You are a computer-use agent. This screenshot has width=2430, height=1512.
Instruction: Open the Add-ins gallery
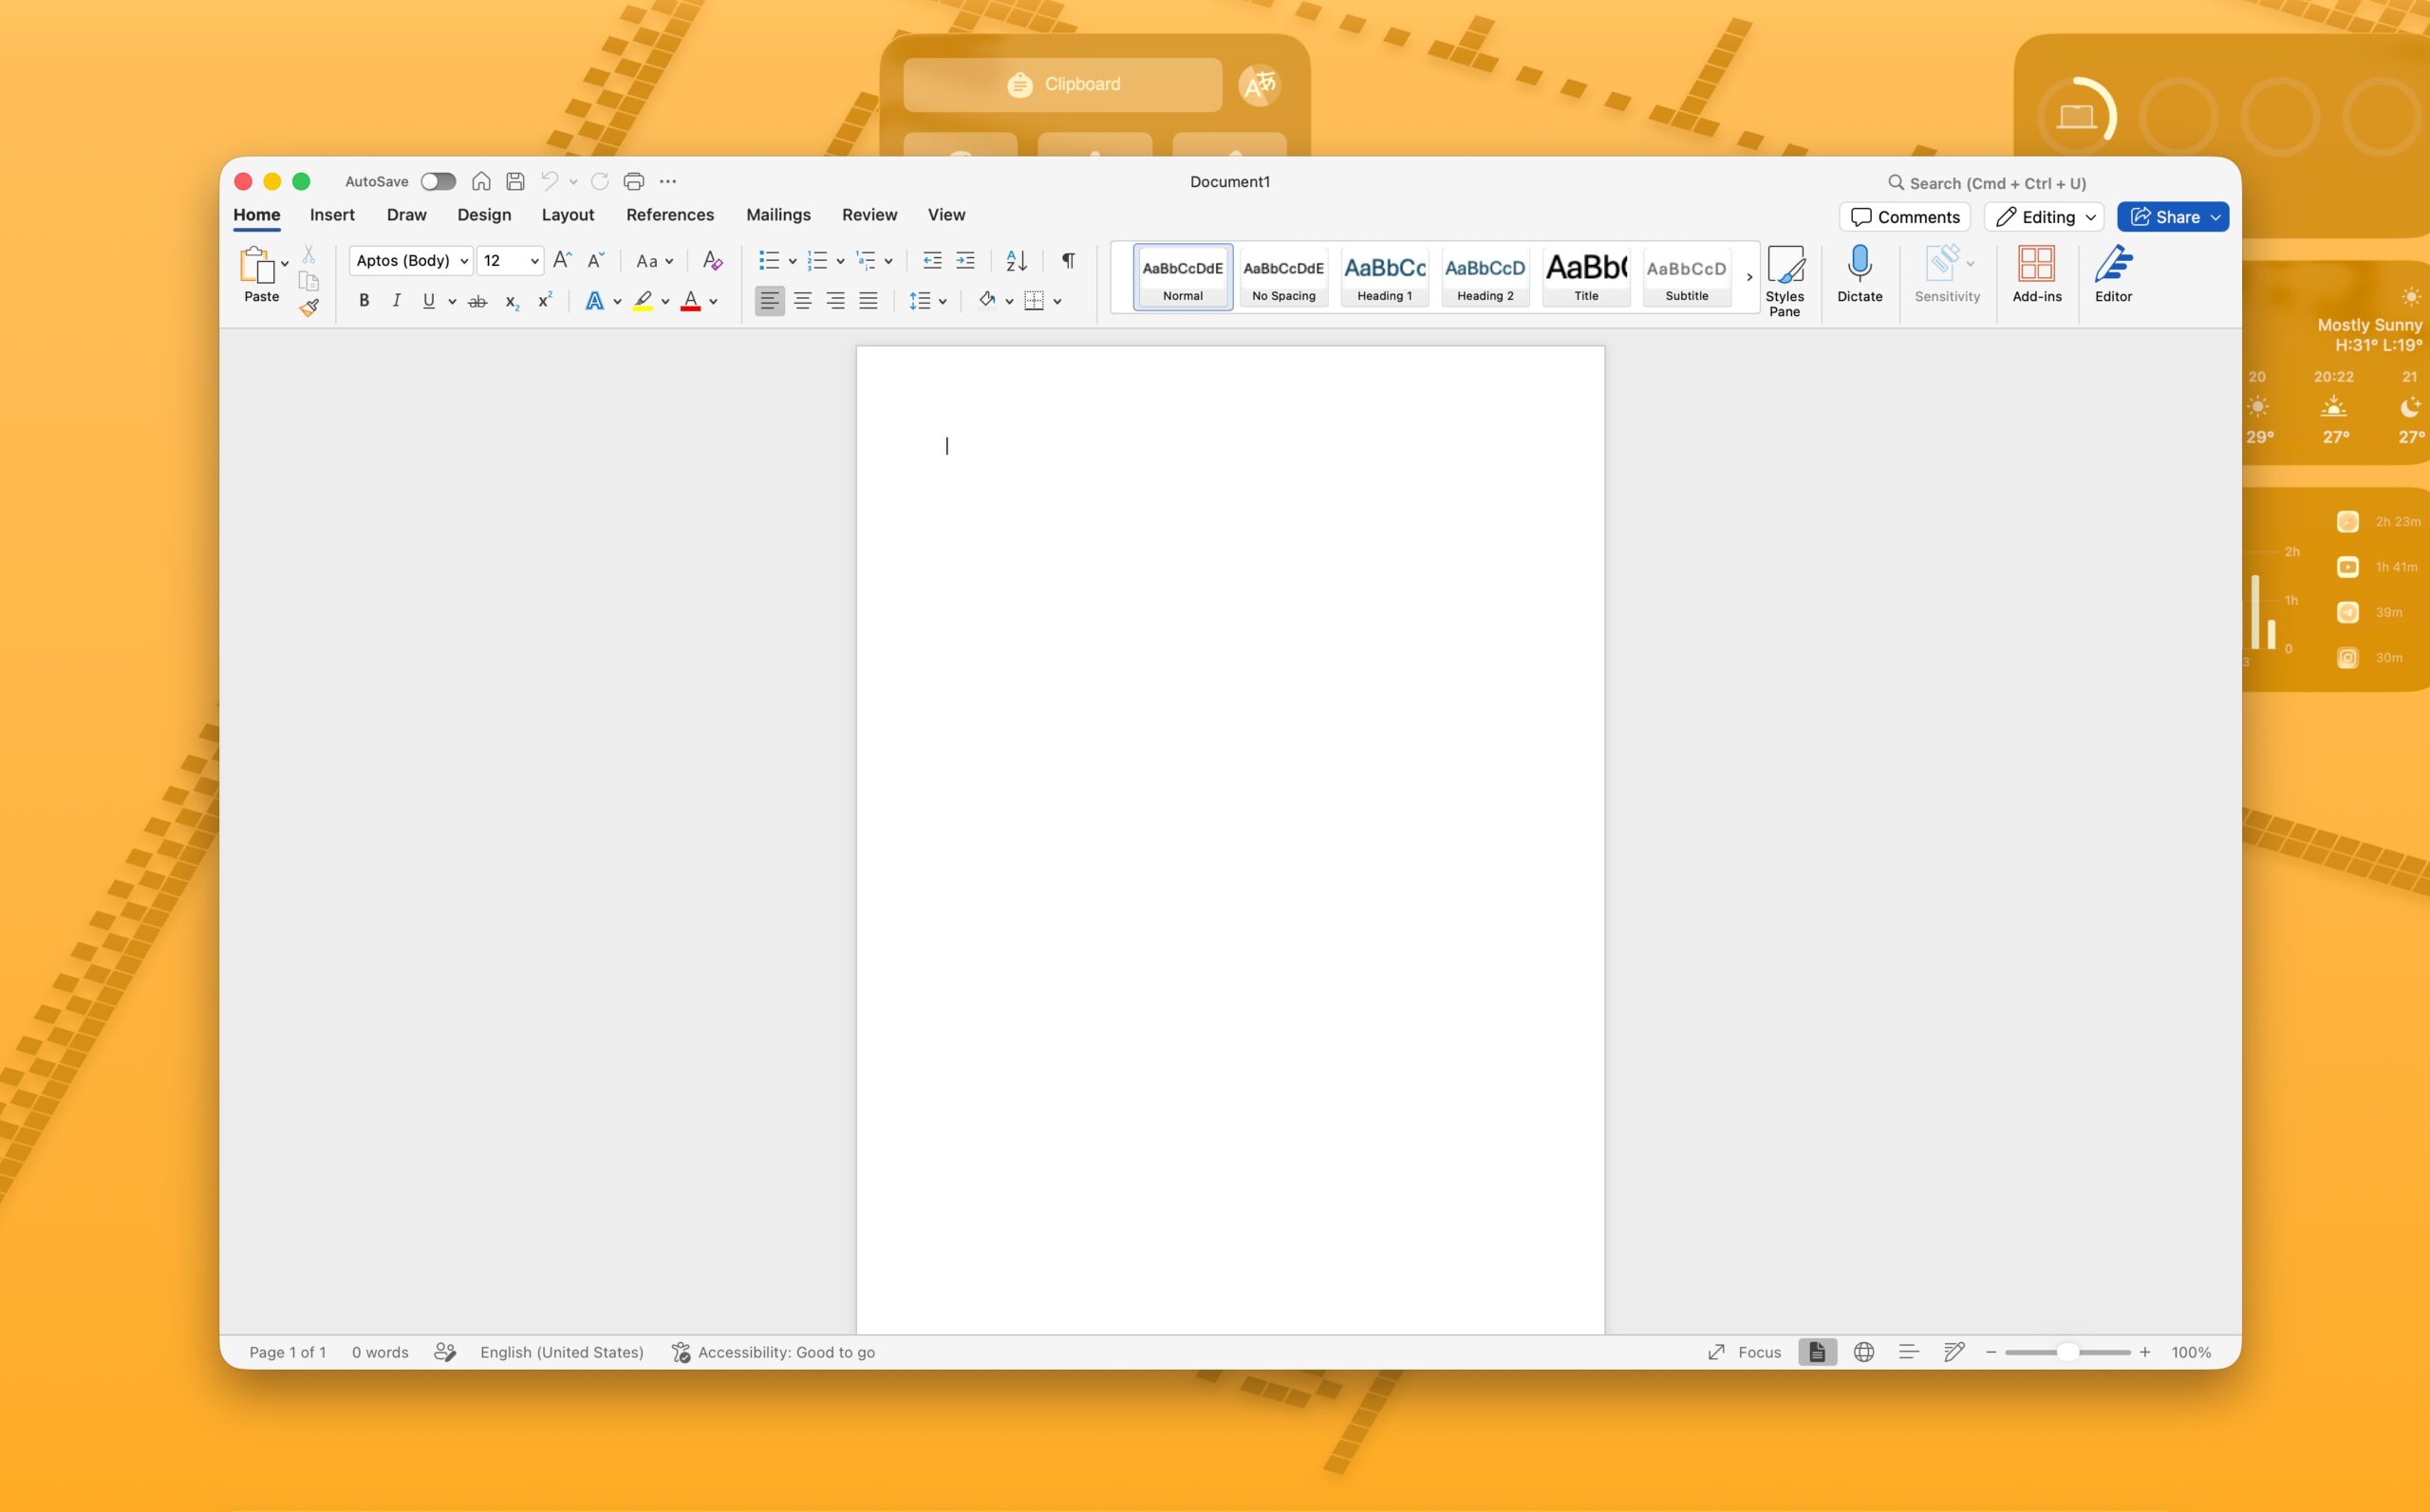(x=2037, y=274)
